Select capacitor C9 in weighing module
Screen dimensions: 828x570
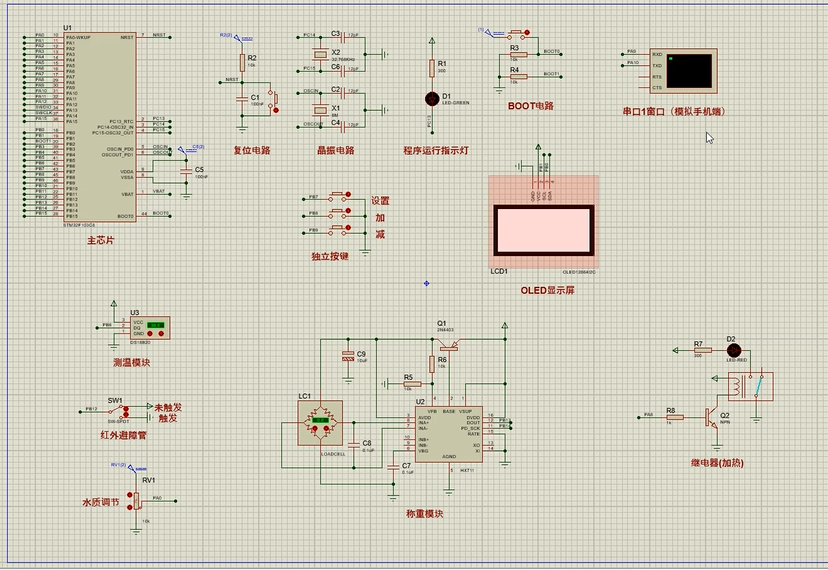[x=347, y=356]
